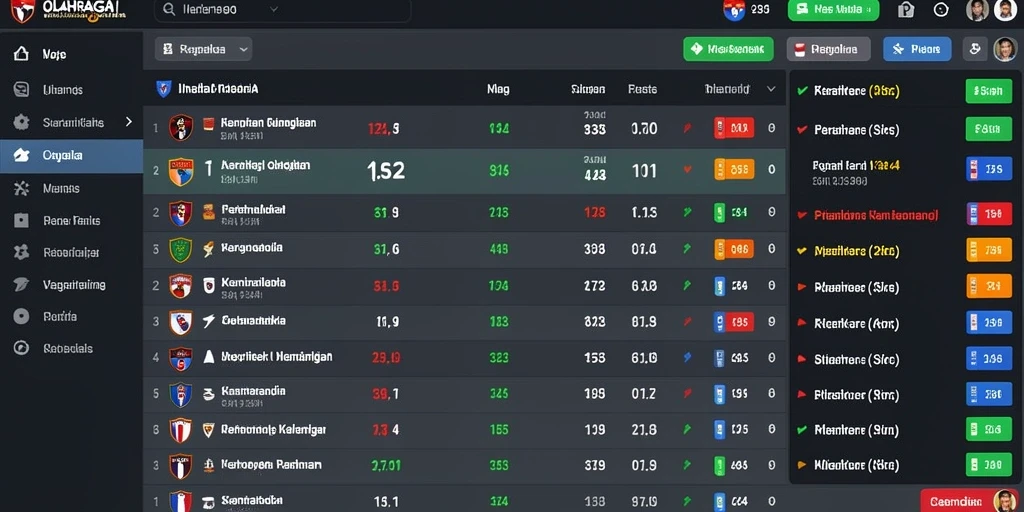The image size is (1024, 512).
Task: Click the Olahragai shield logo
Action: [x=22, y=10]
